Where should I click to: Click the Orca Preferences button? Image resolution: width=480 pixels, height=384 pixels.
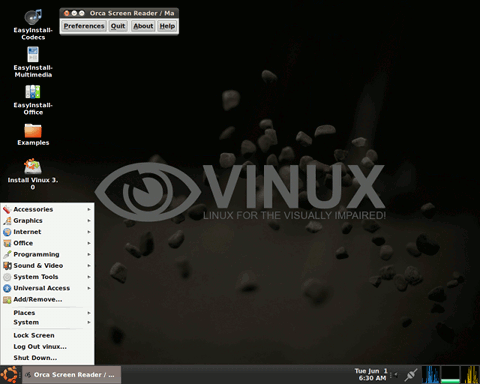coord(84,26)
